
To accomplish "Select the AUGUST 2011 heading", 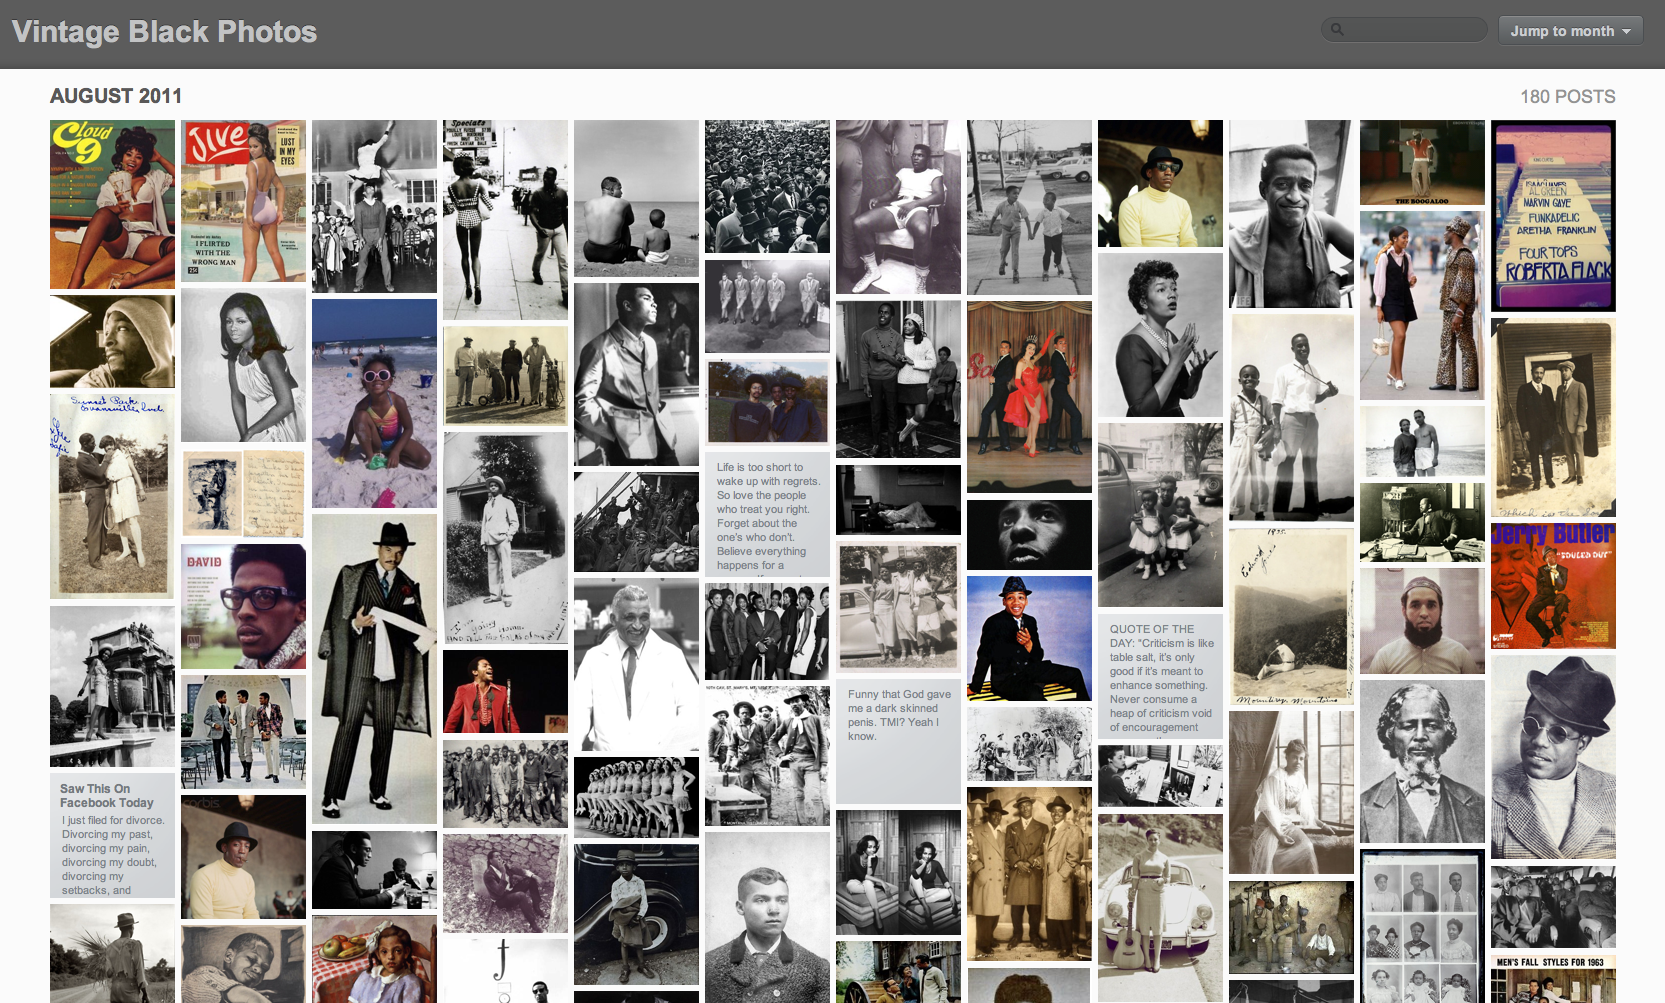I will coord(115,96).
